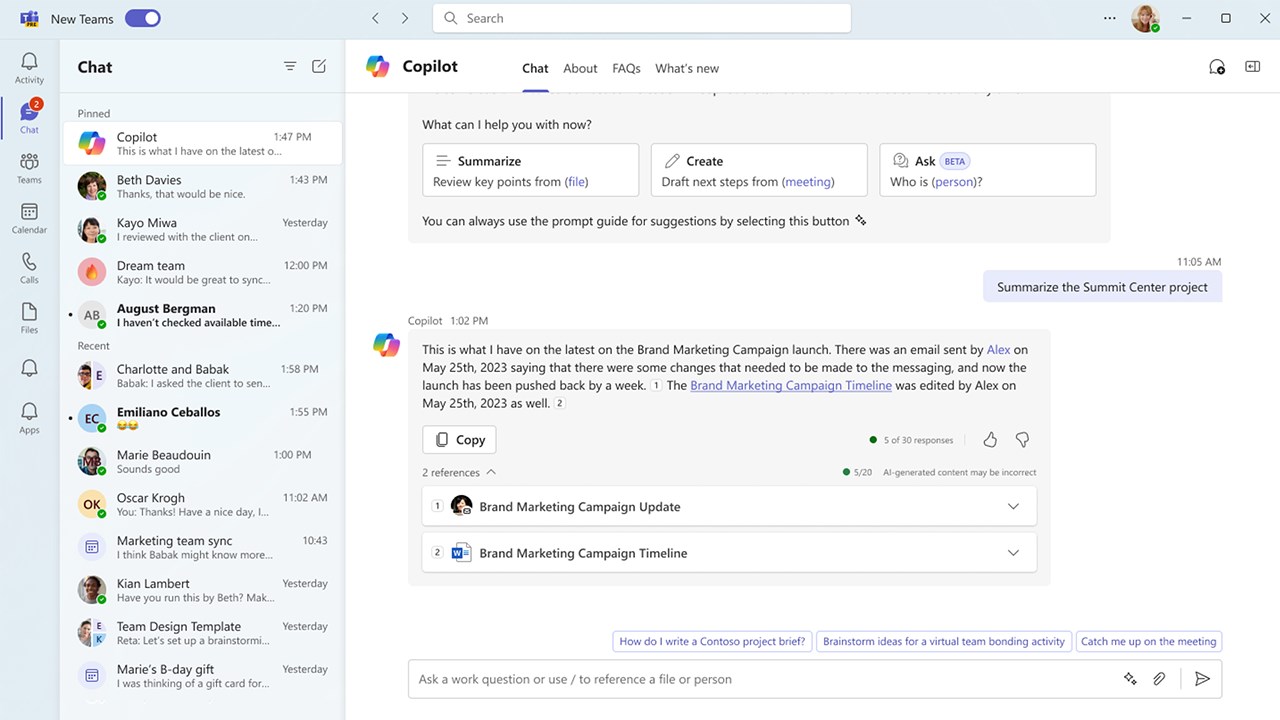Click the send message arrow
The width and height of the screenshot is (1280, 720).
pos(1202,679)
